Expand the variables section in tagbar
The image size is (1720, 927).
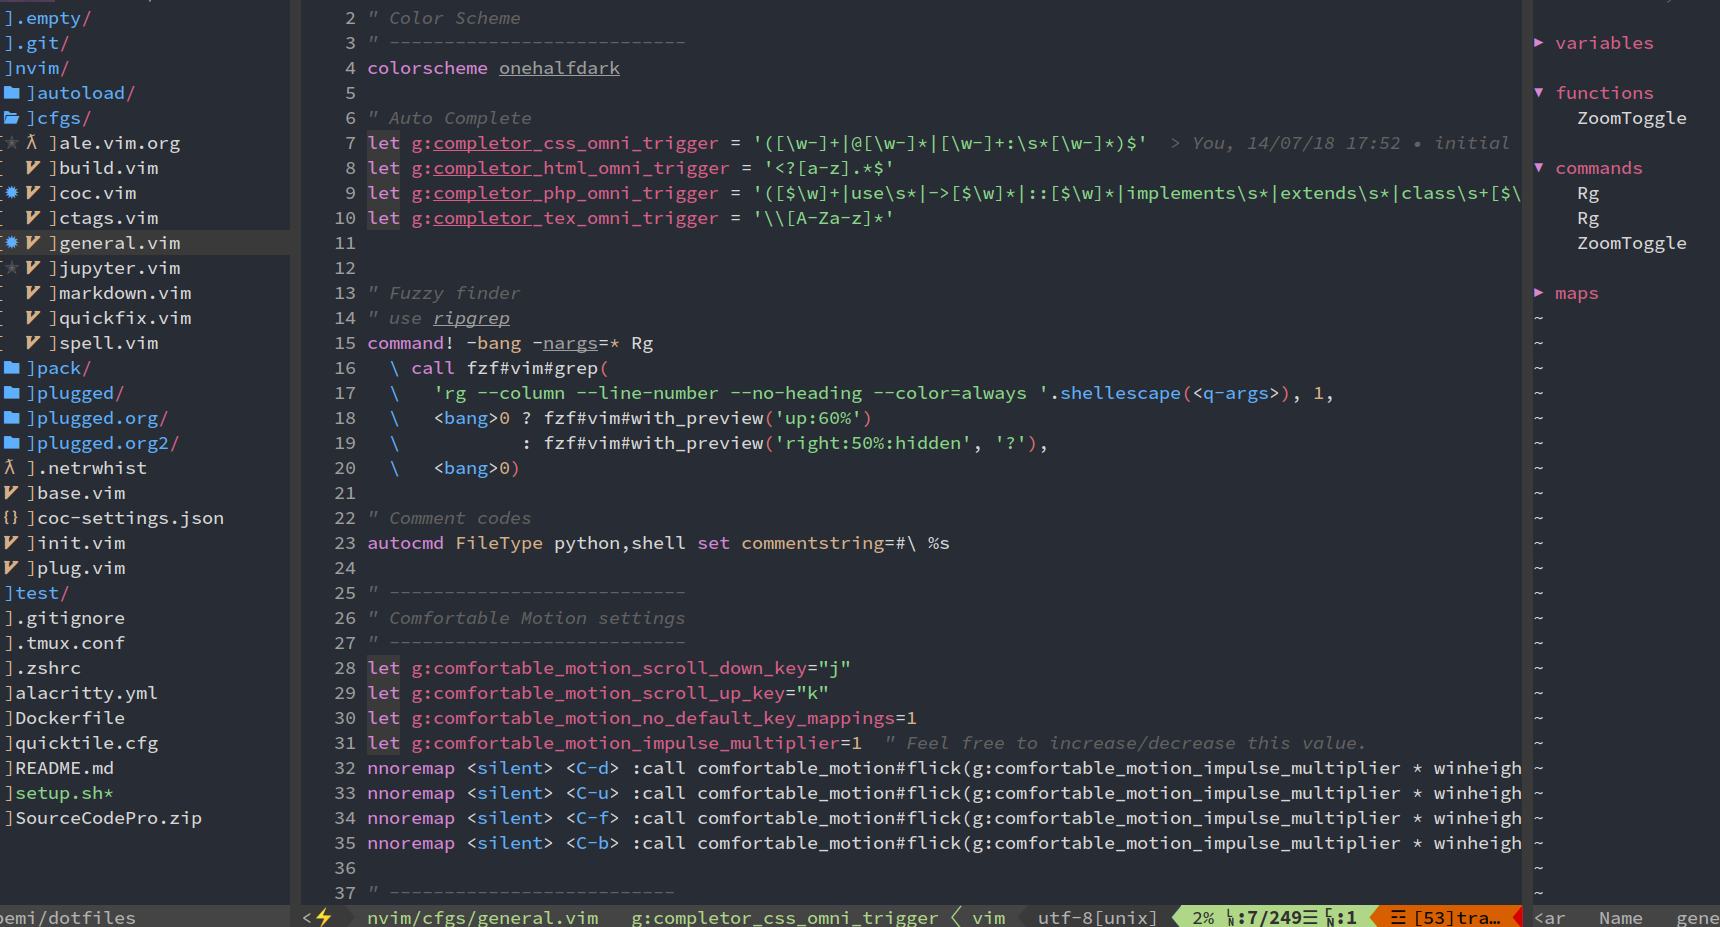click(1539, 43)
